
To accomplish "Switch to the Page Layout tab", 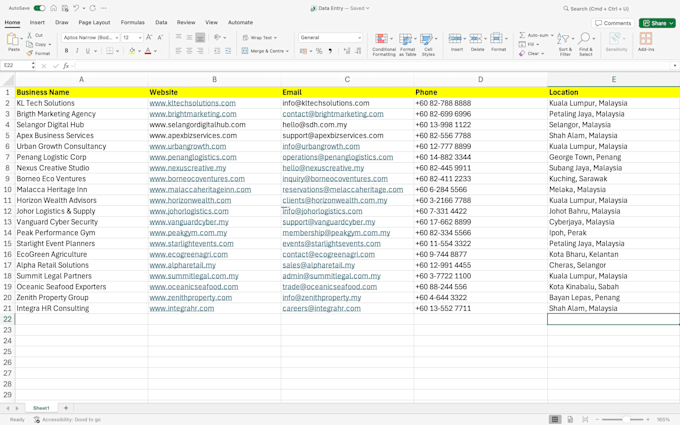I will pos(94,23).
